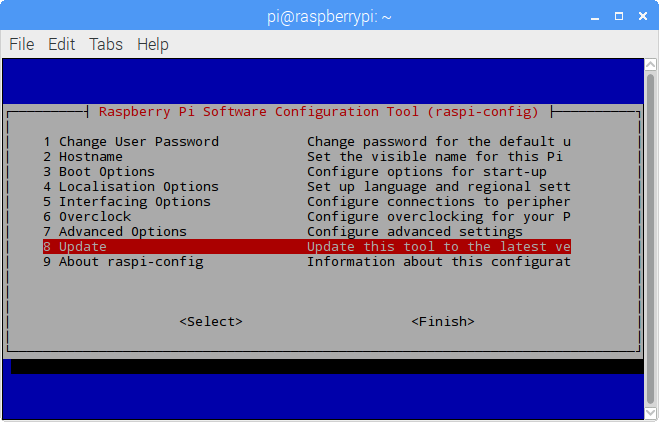
Task: Click the scrollbar down arrow
Action: (651, 413)
